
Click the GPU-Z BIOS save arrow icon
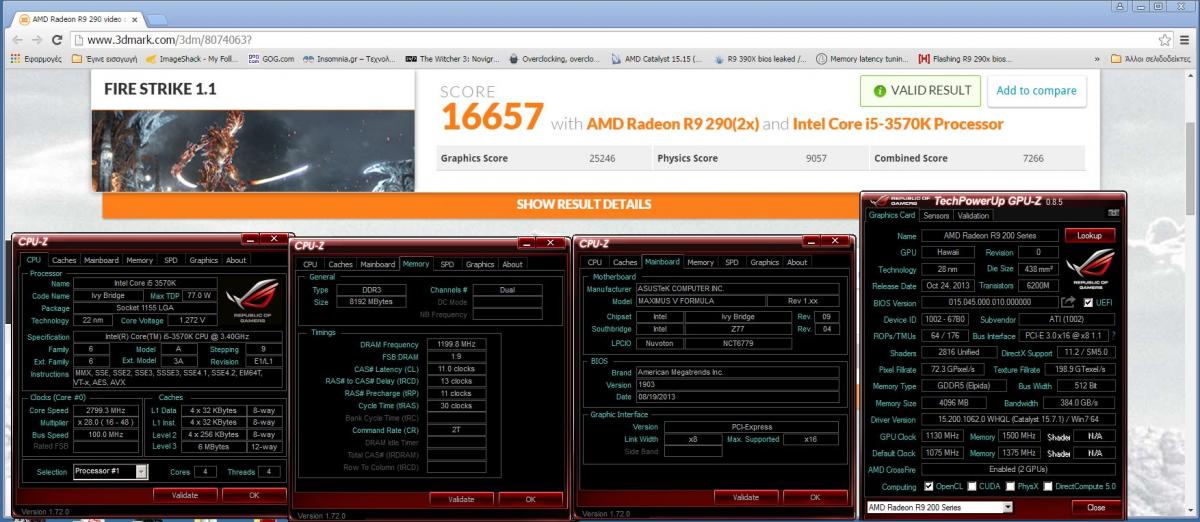click(1067, 302)
